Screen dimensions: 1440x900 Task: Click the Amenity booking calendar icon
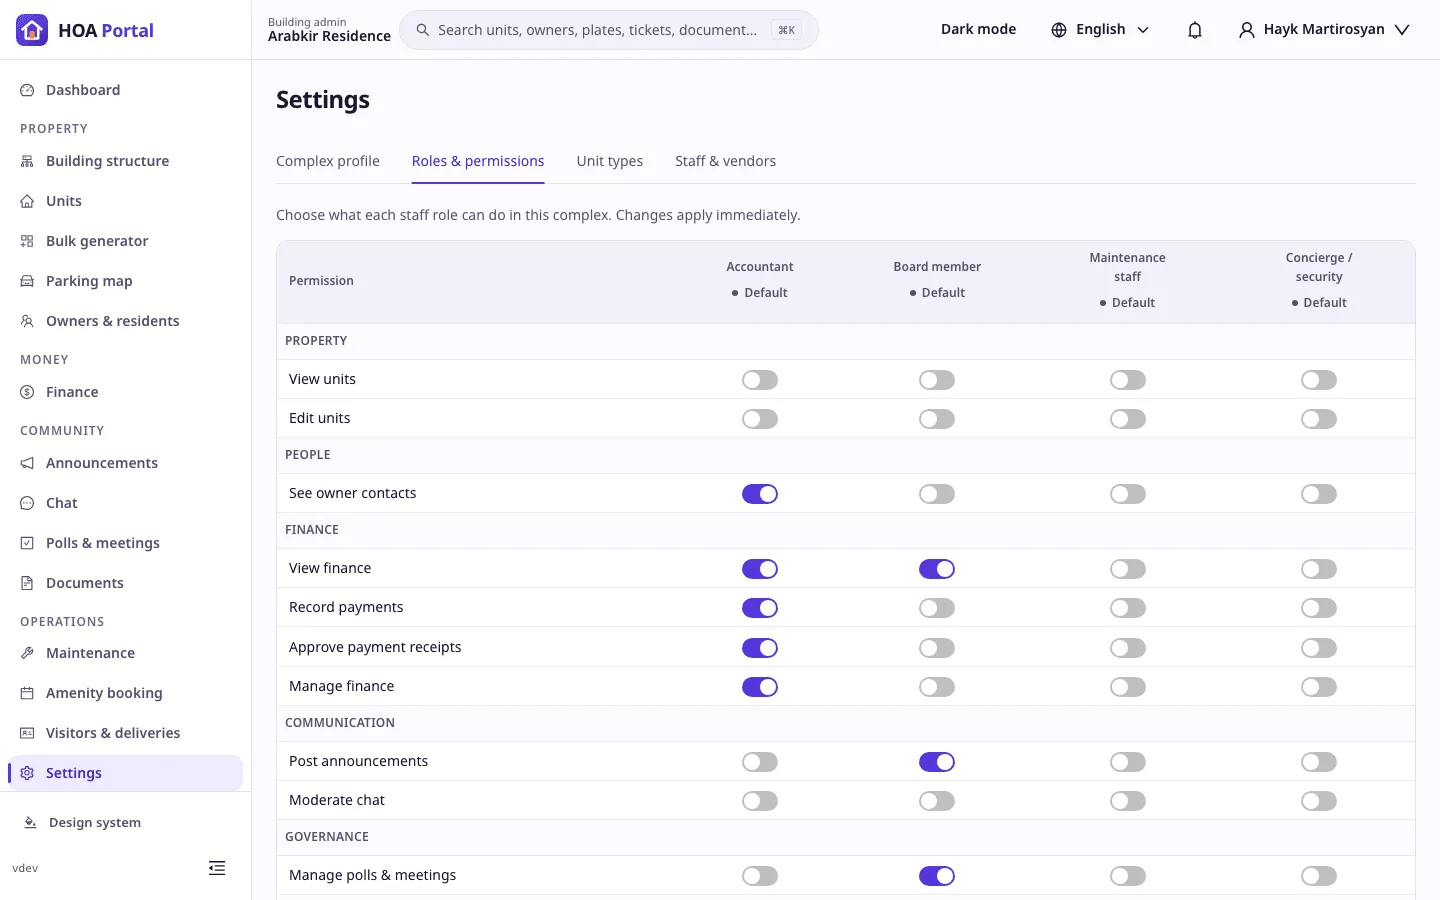(27, 693)
